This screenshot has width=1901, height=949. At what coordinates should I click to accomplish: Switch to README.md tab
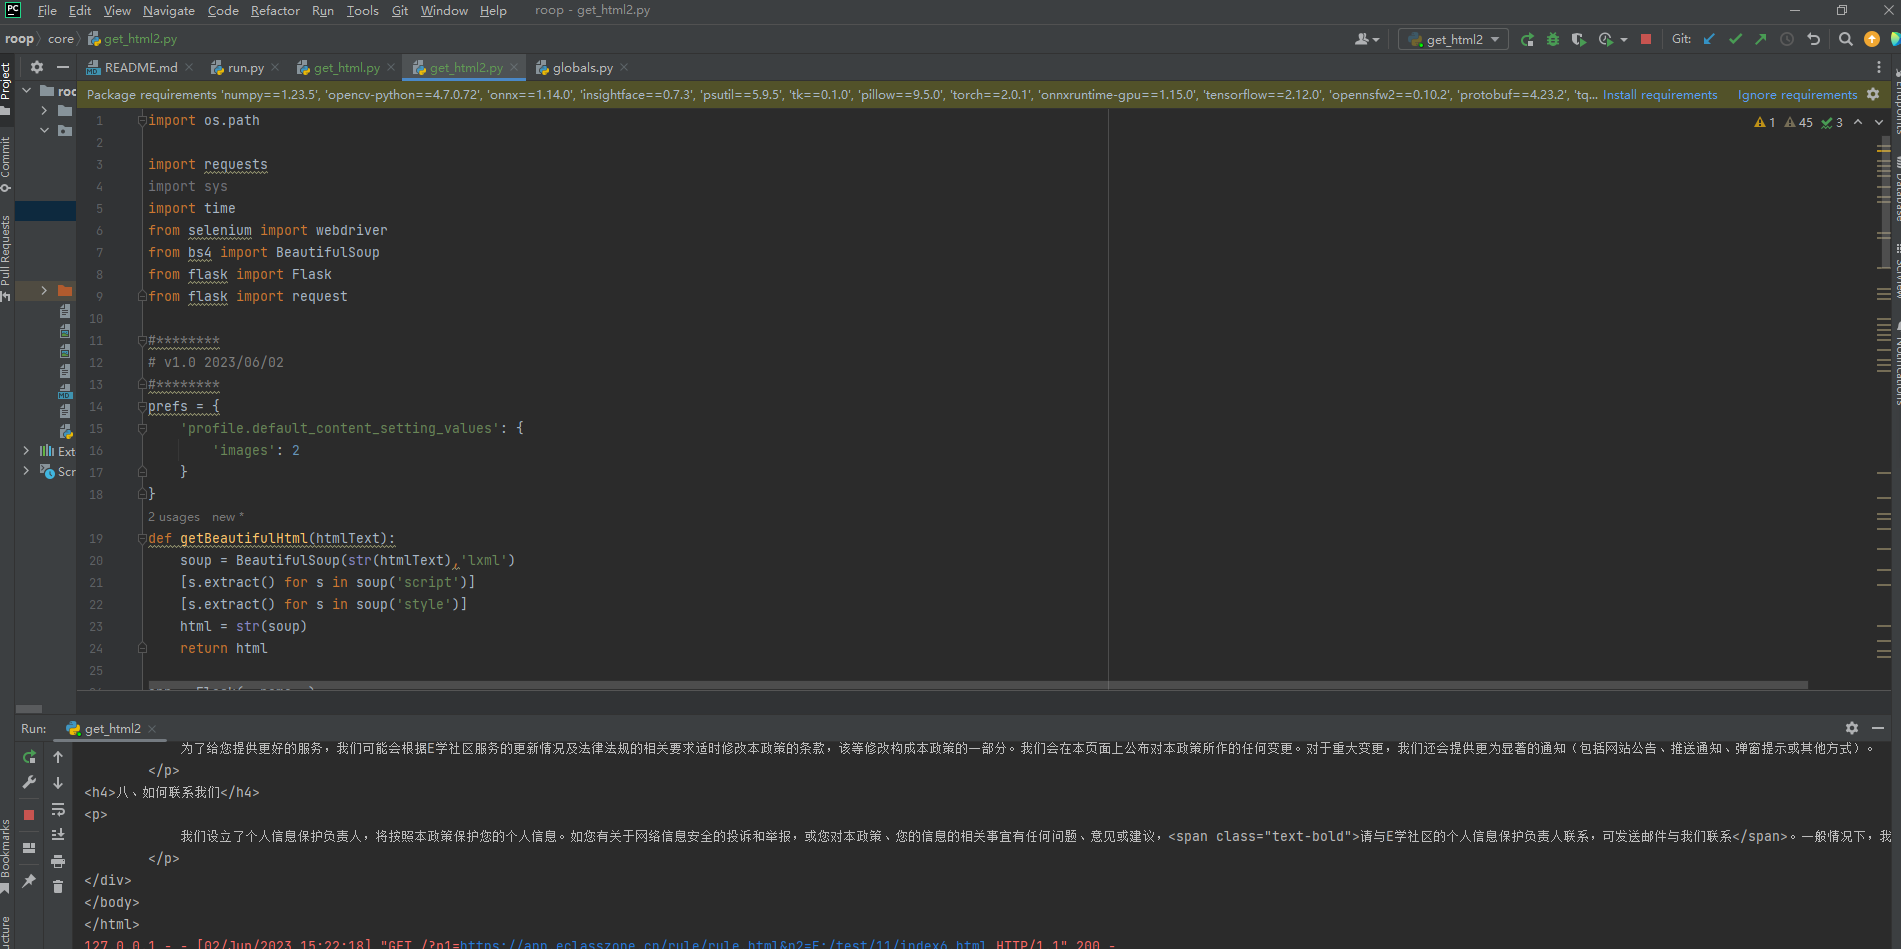(x=140, y=67)
